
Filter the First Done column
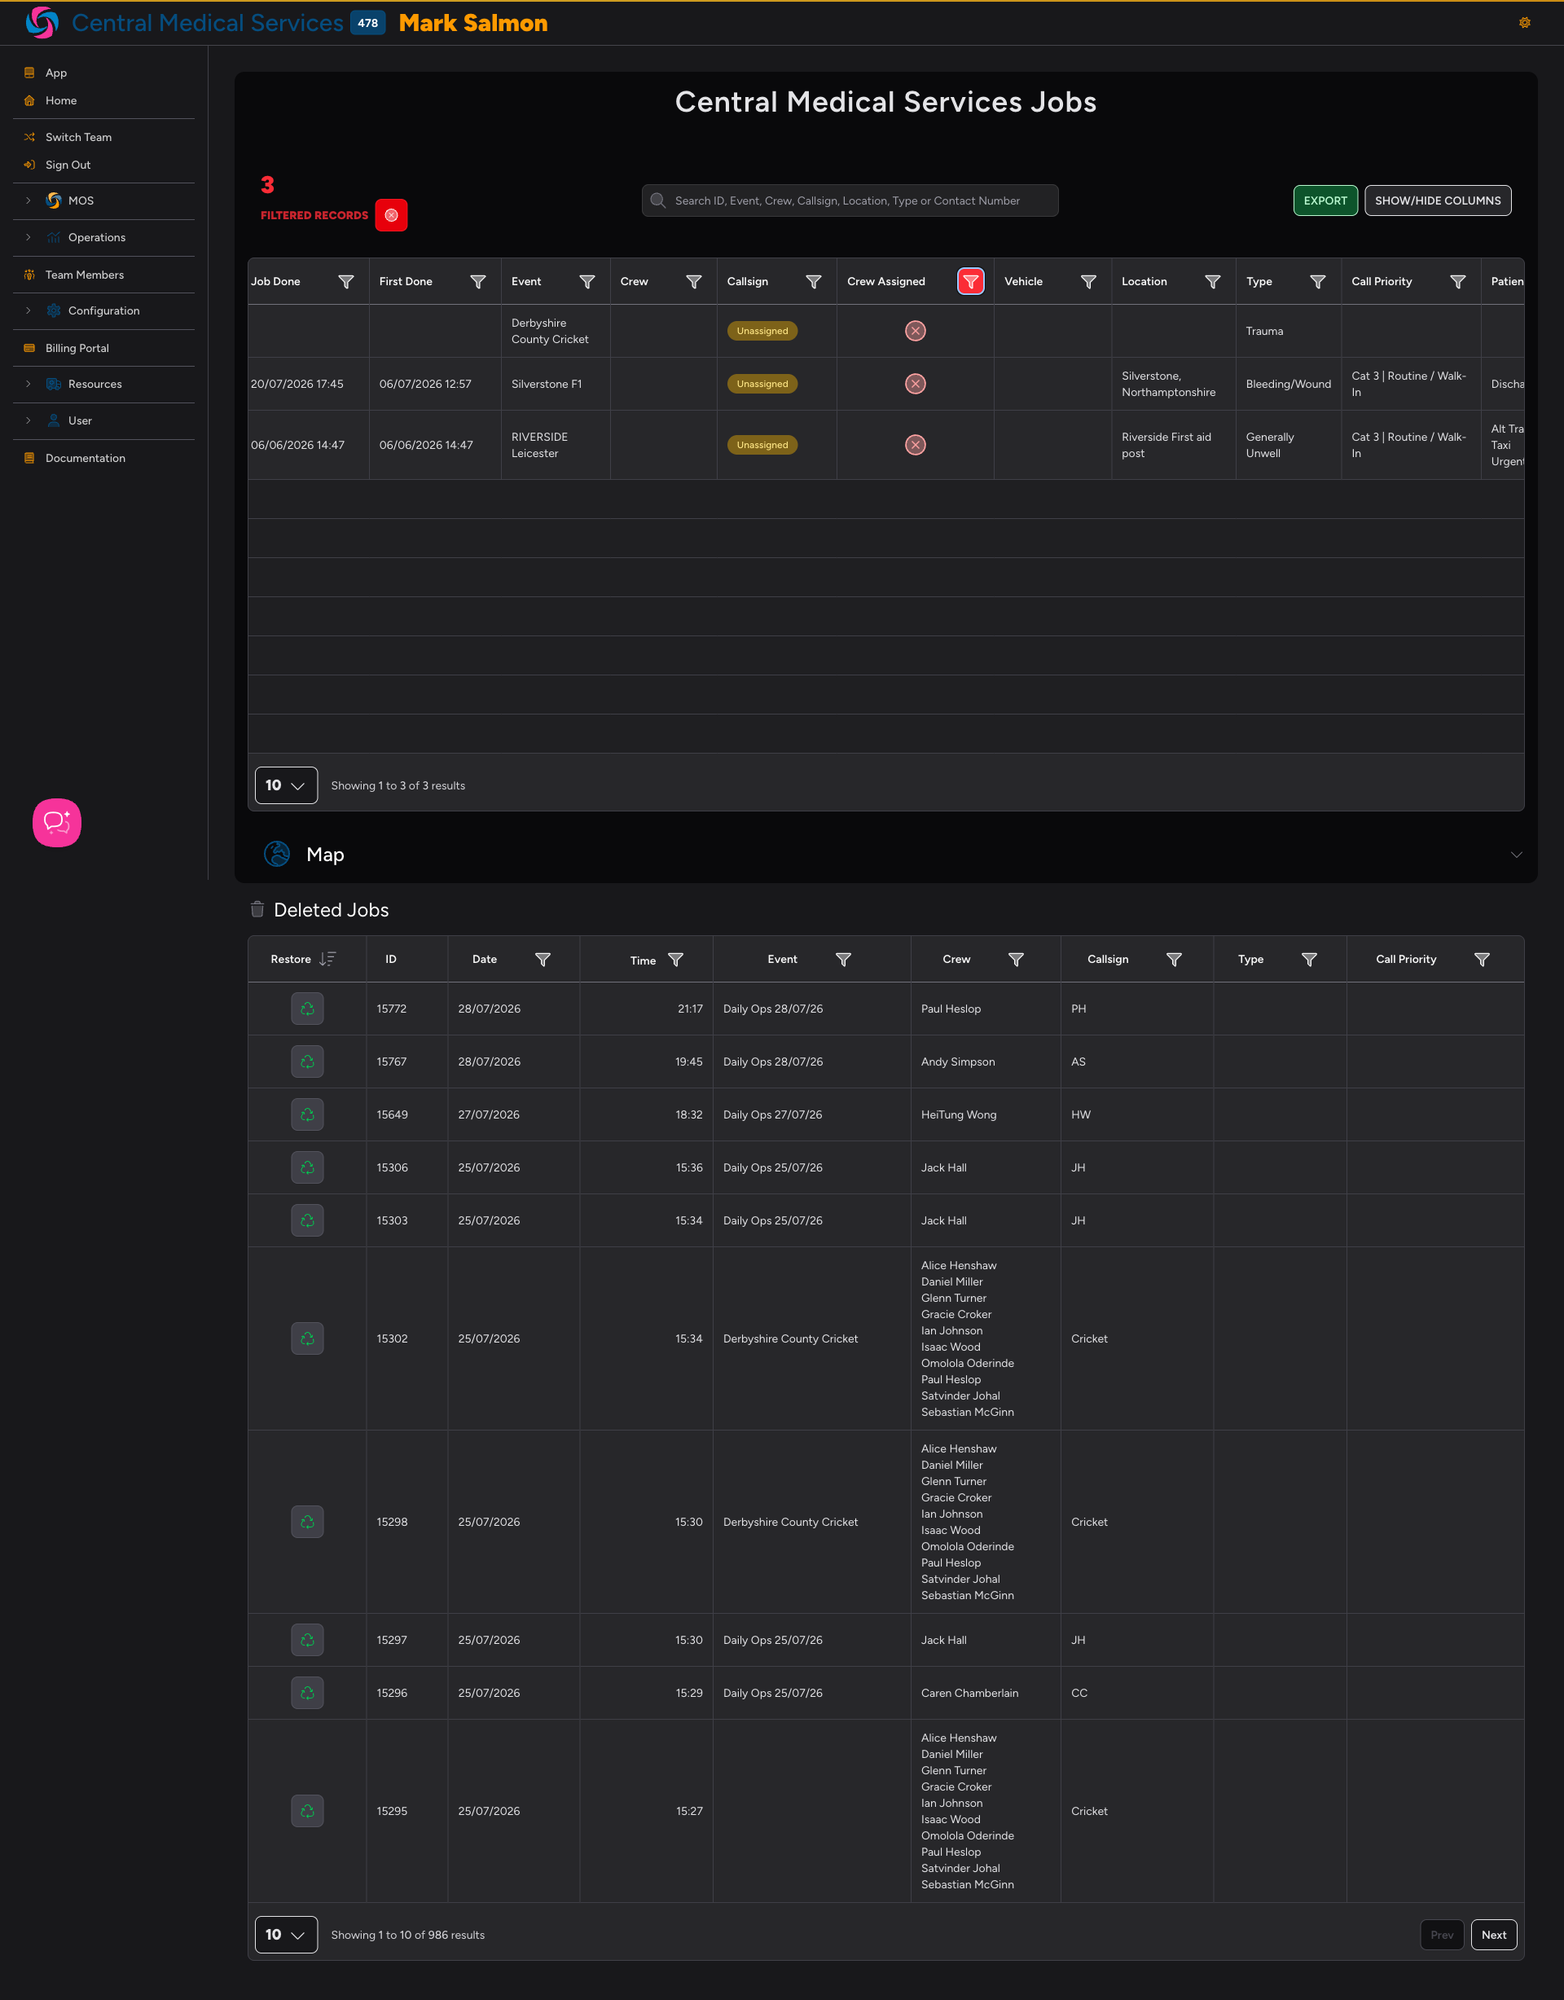478,282
